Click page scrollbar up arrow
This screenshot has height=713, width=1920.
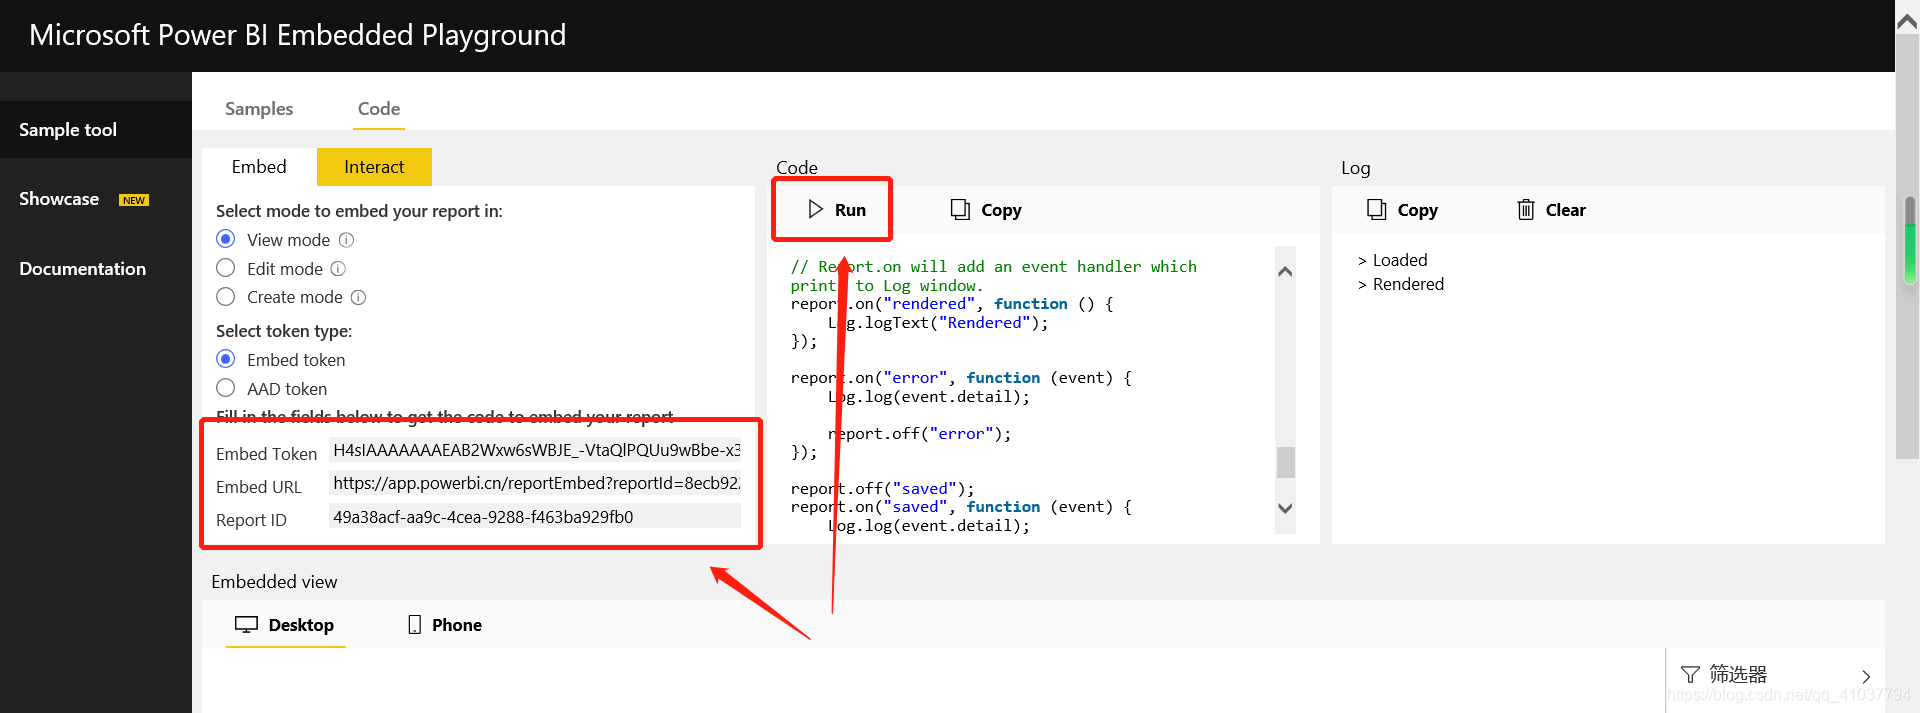click(x=1907, y=22)
